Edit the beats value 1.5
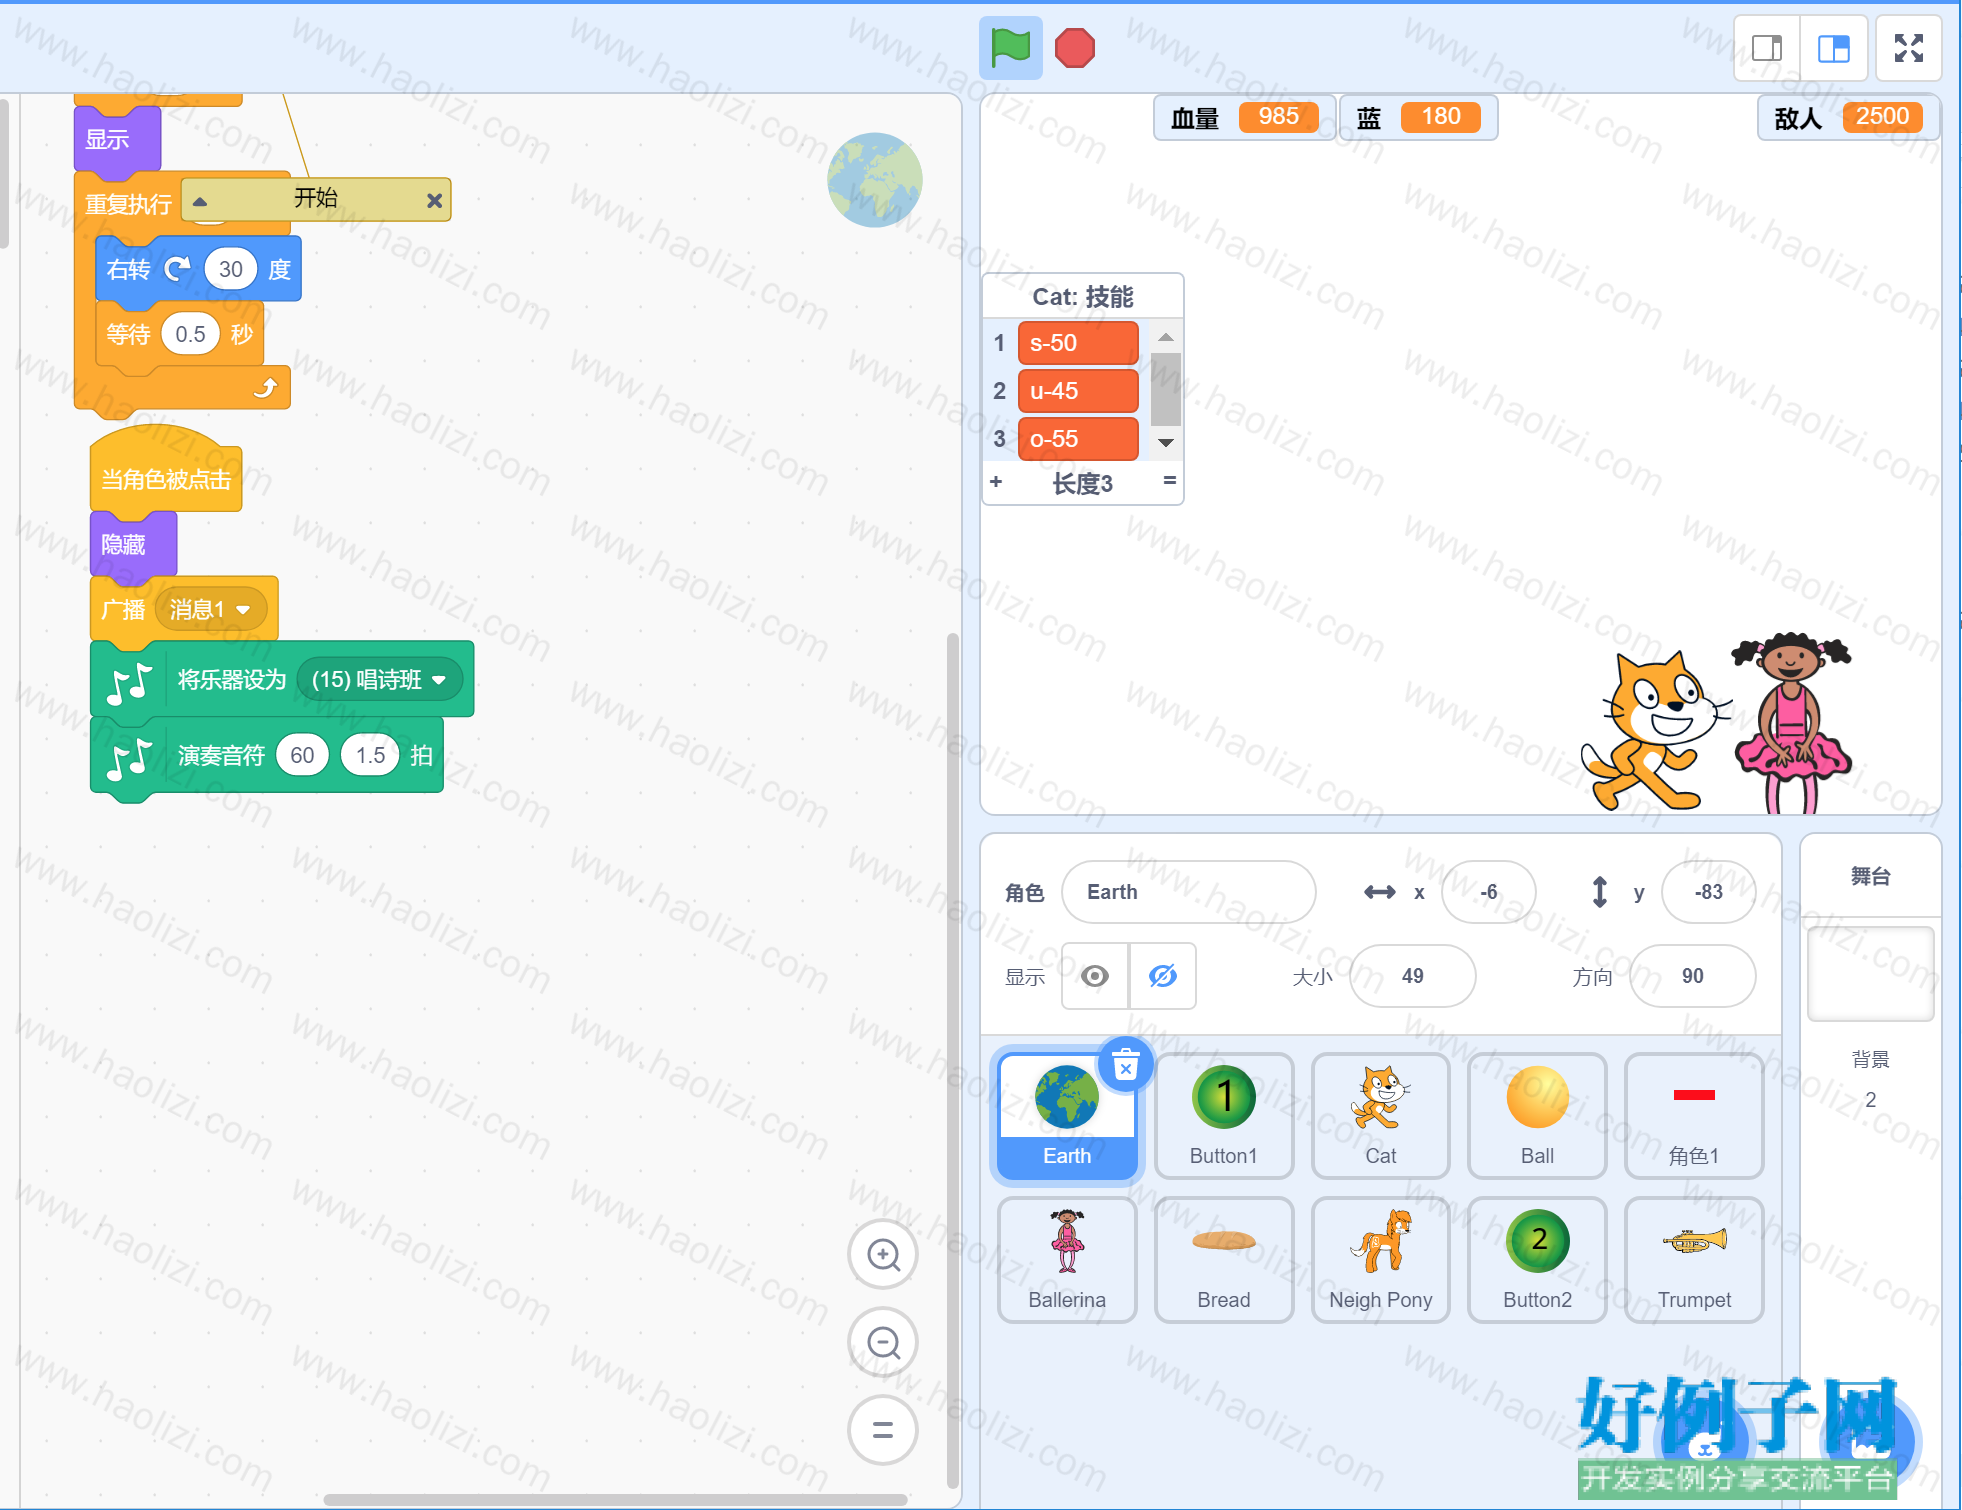1962x1510 pixels. pyautogui.click(x=370, y=755)
